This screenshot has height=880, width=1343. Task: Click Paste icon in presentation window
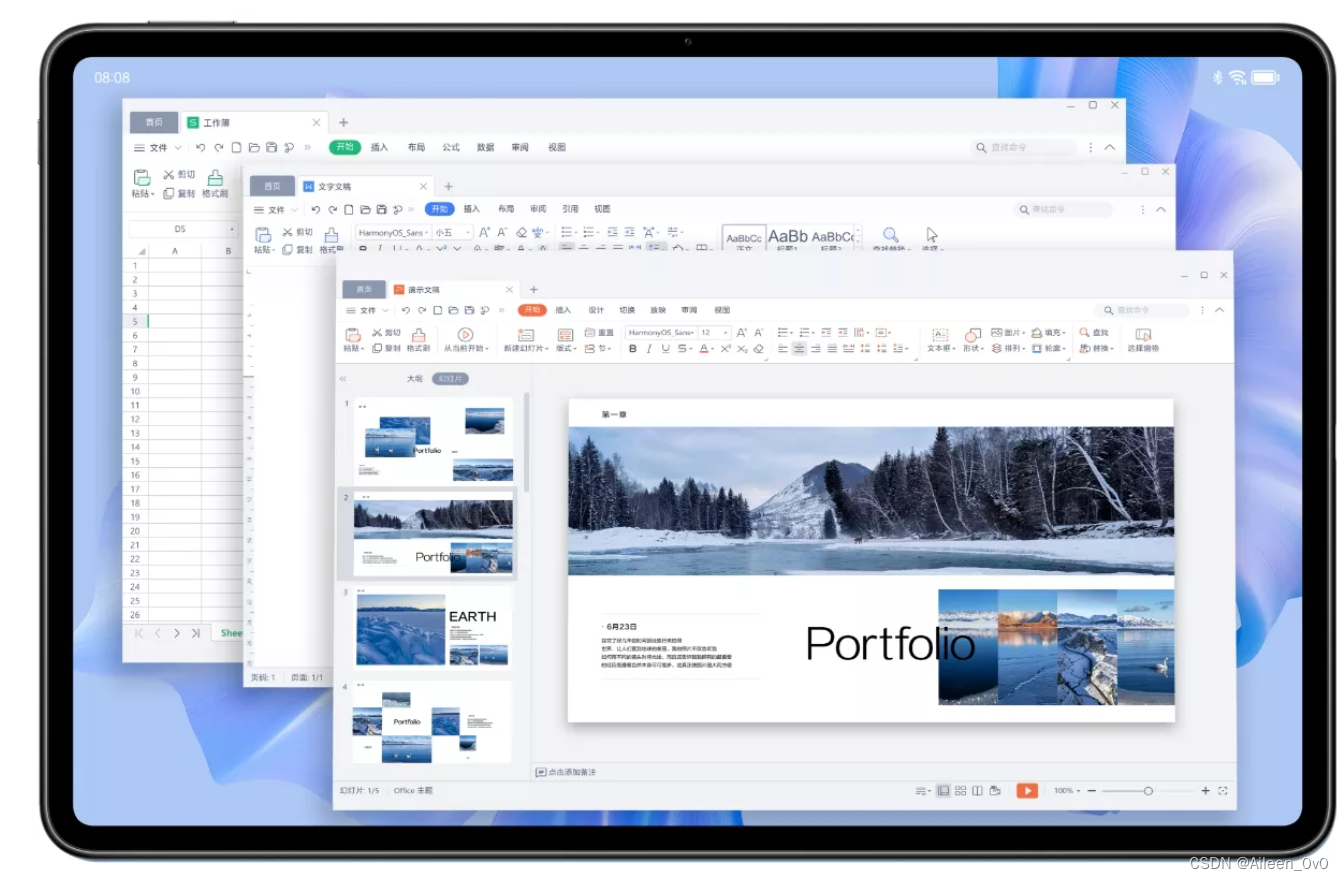(353, 334)
